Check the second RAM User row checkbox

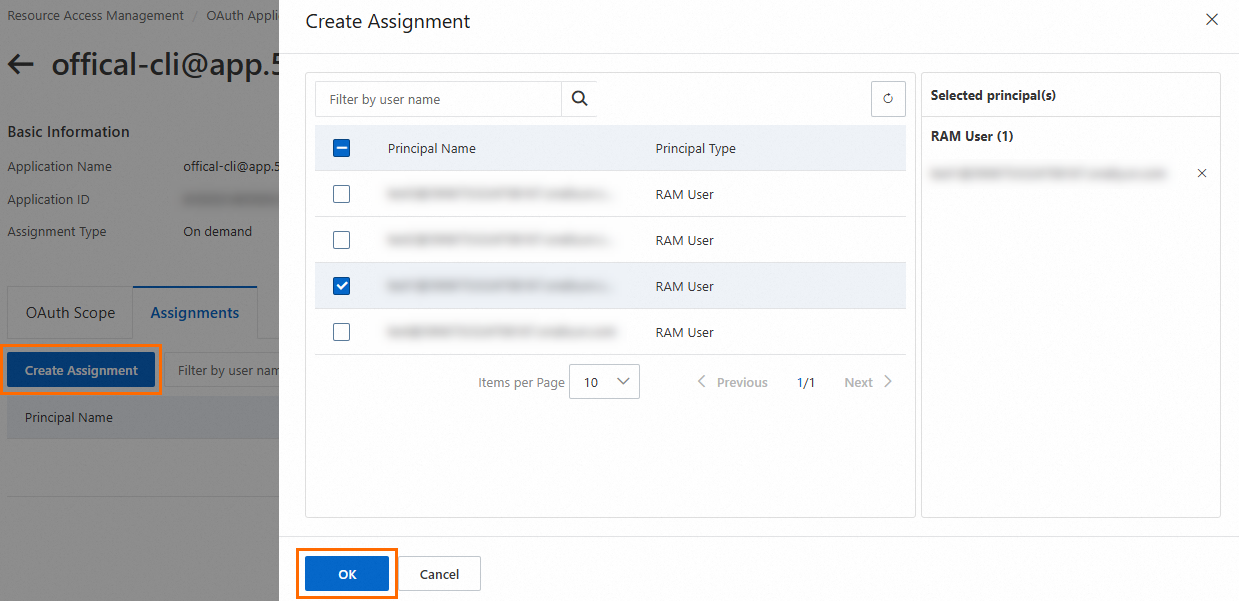click(341, 240)
